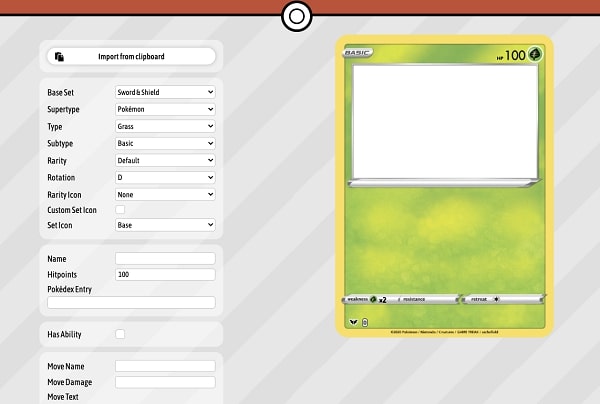The height and width of the screenshot is (404, 600).
Task: Click the Pokédex Entry text field
Action: [131, 302]
